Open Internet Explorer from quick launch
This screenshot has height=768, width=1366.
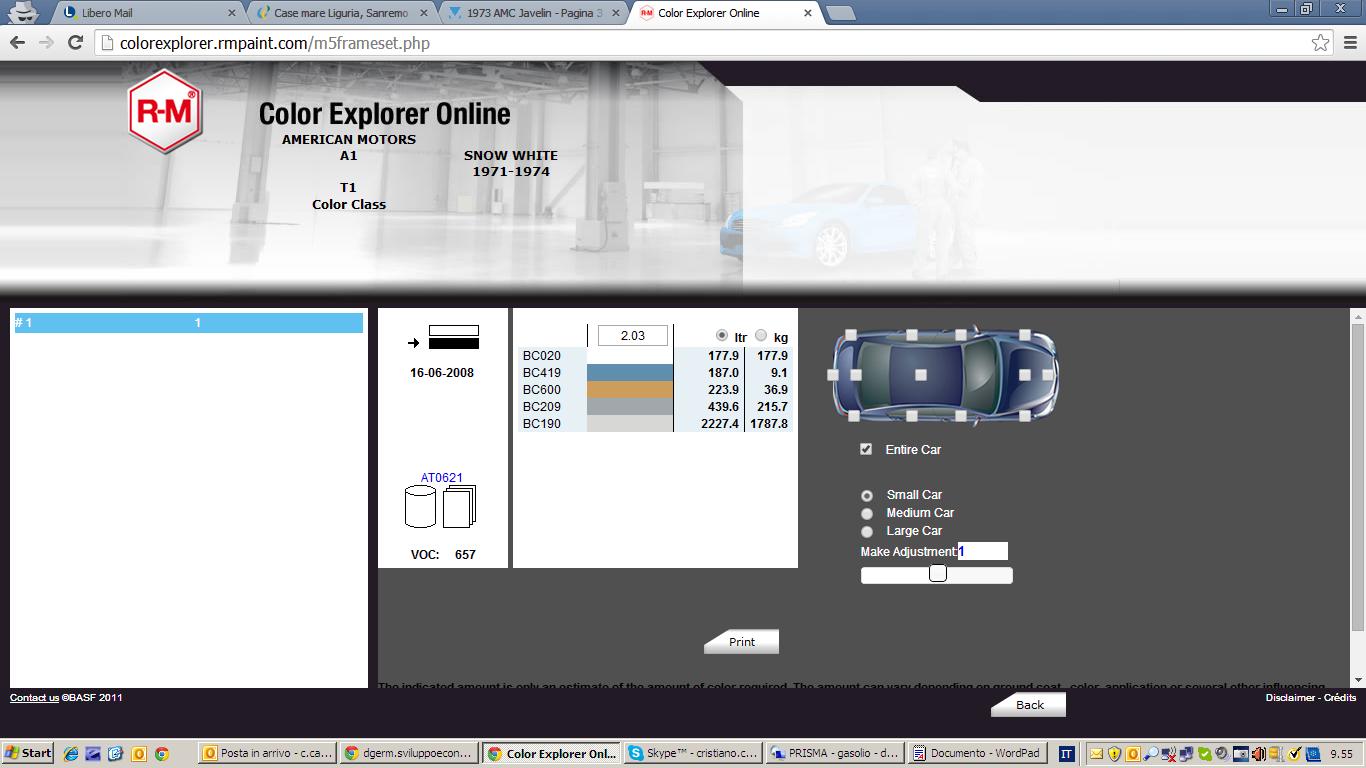(x=70, y=754)
